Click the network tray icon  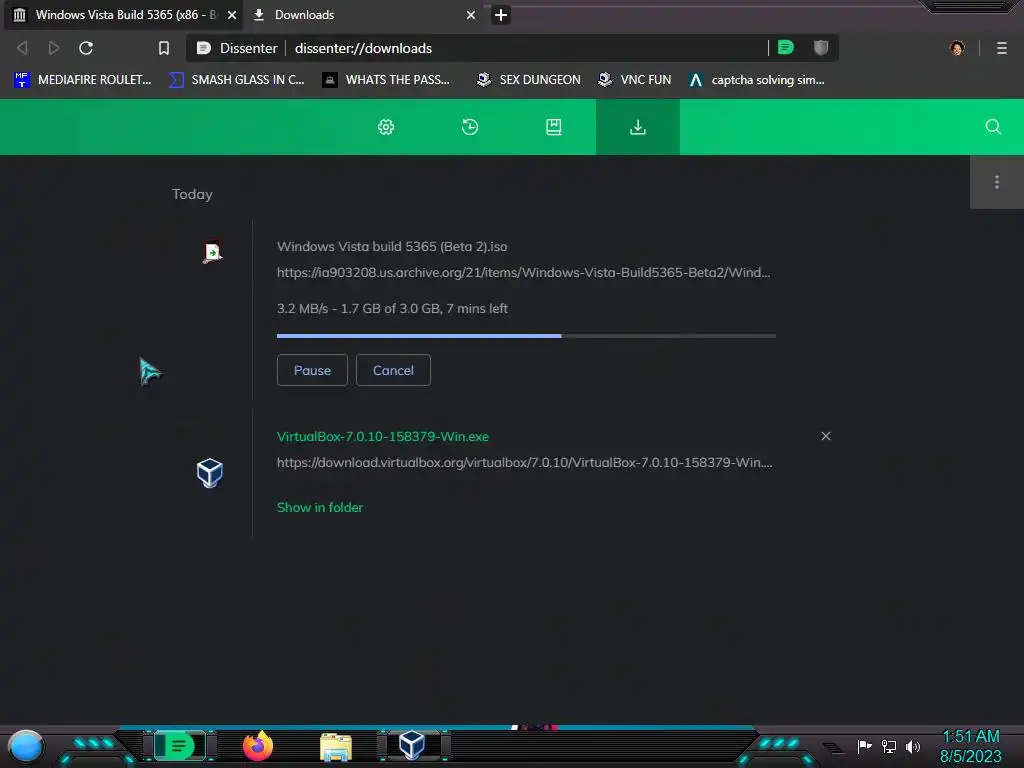889,746
